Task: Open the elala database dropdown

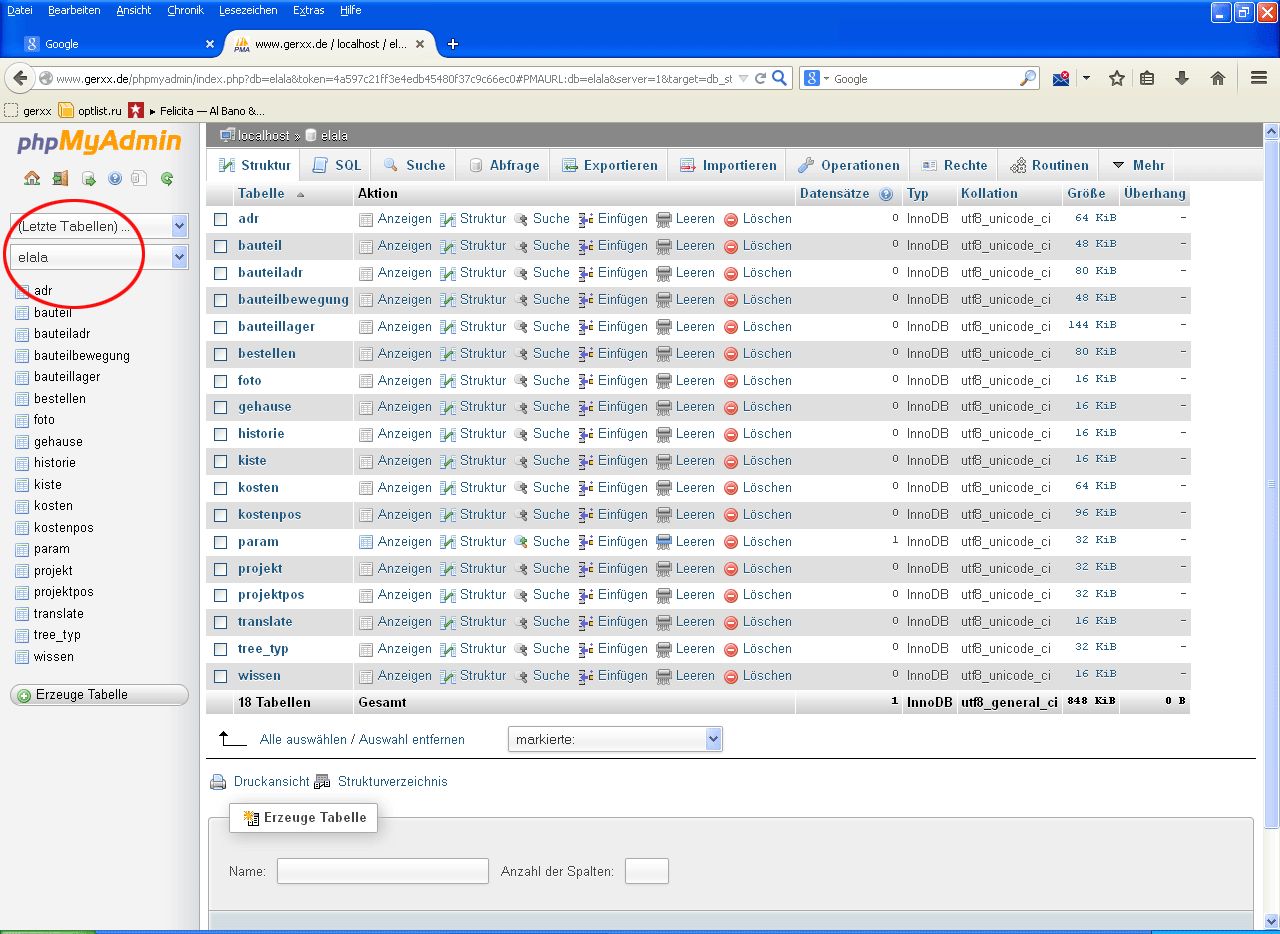Action: point(99,257)
